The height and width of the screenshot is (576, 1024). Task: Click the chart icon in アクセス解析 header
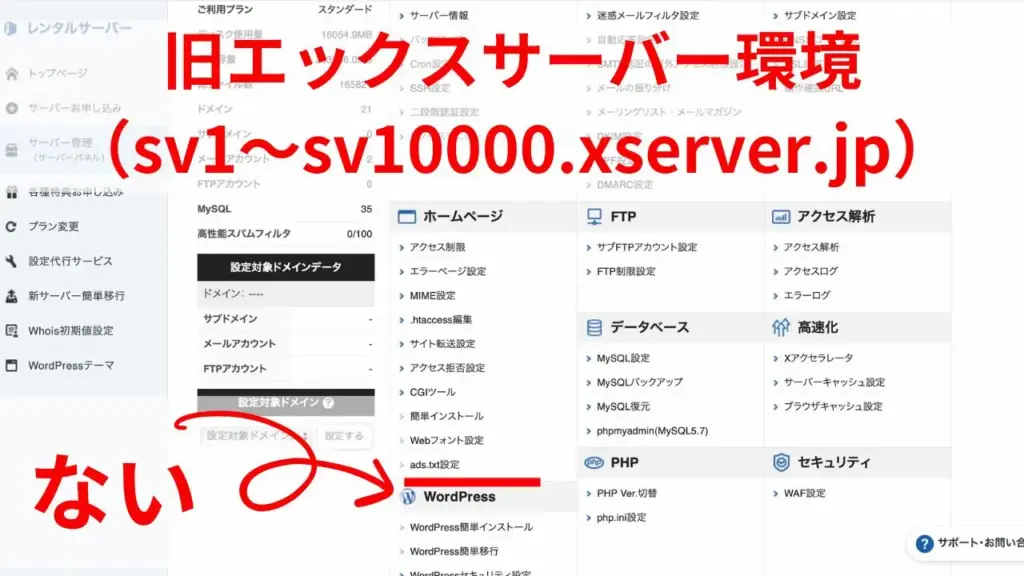tap(781, 216)
